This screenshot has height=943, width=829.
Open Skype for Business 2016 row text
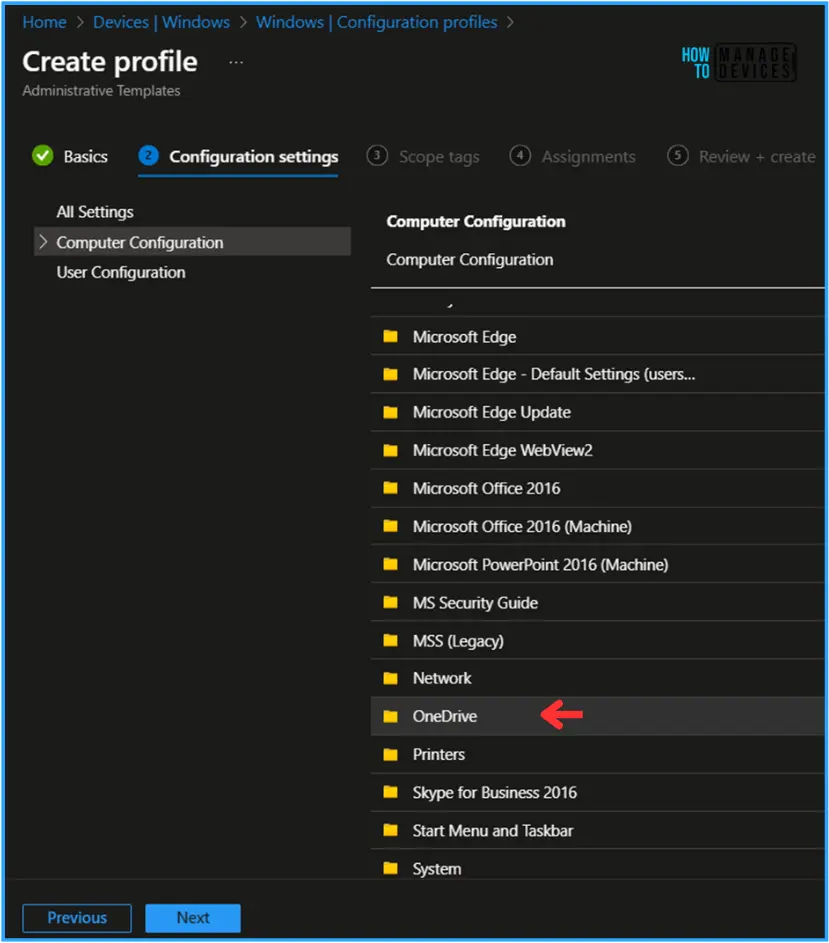point(495,793)
